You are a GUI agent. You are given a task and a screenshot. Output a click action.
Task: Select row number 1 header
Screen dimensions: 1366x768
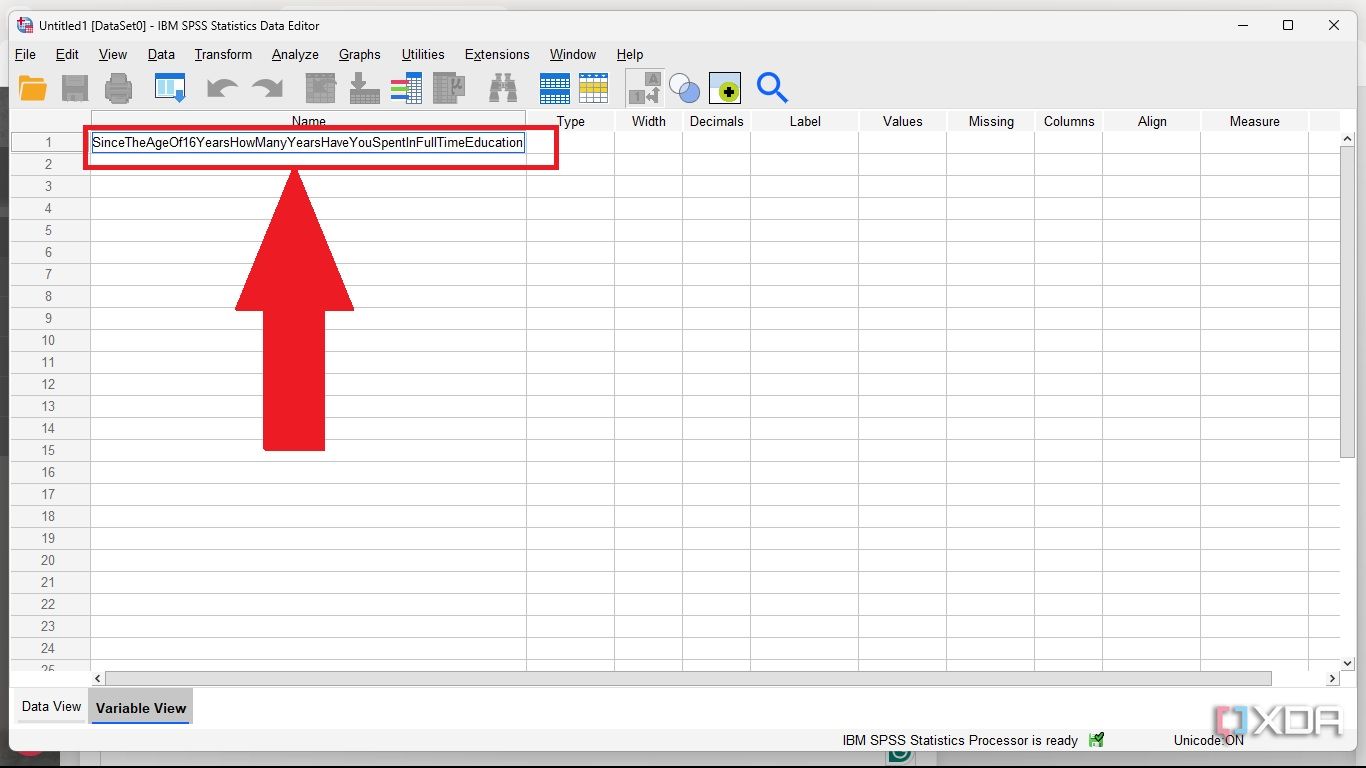click(50, 142)
